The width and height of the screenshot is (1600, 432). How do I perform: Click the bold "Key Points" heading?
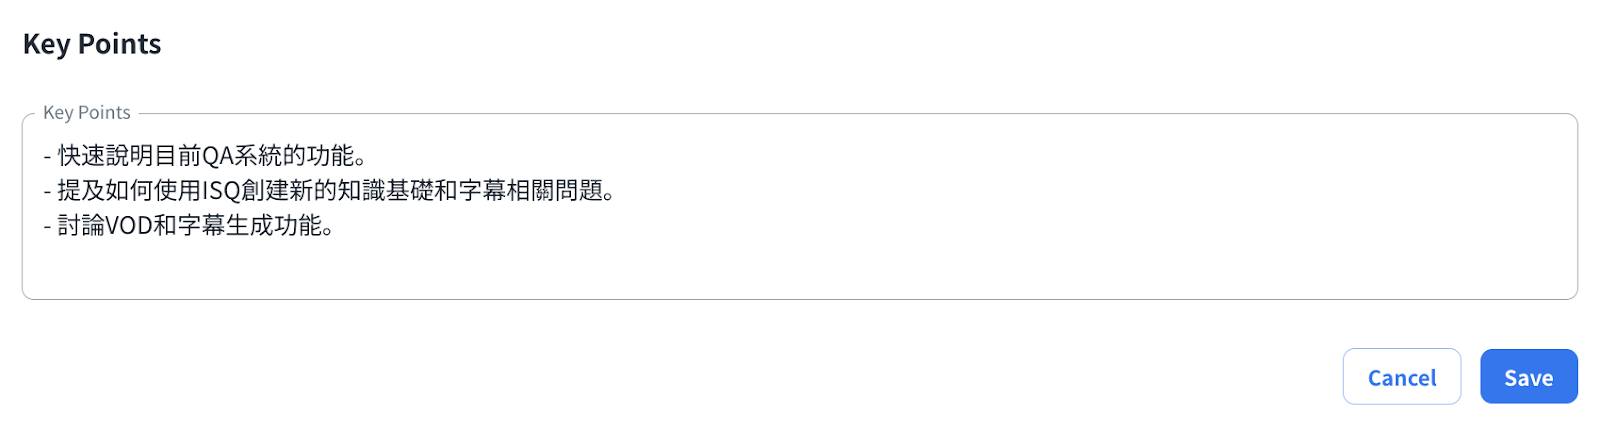click(92, 44)
